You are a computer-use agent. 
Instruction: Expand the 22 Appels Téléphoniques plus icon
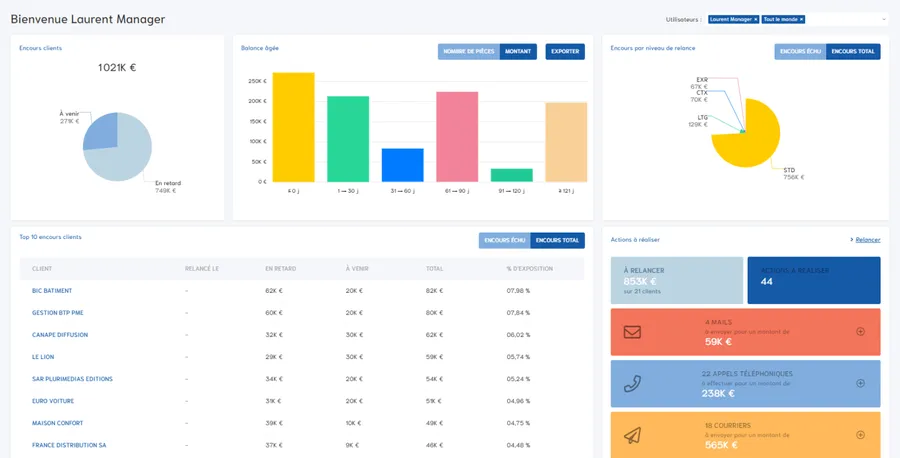[860, 383]
